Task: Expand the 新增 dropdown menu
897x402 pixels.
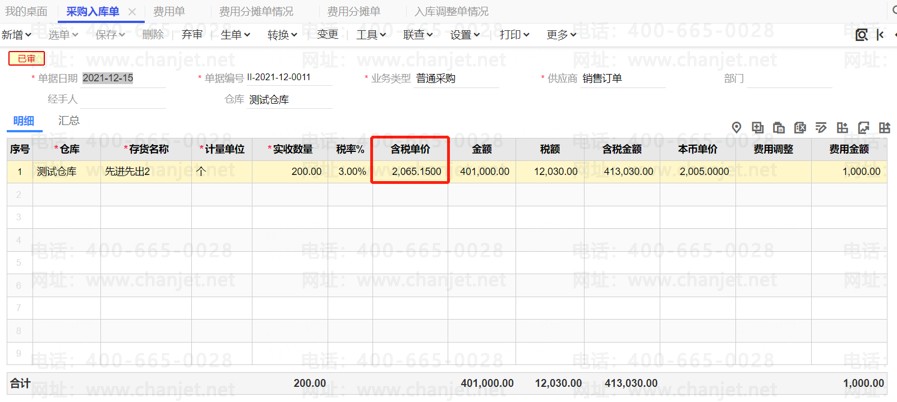Action: pos(17,35)
